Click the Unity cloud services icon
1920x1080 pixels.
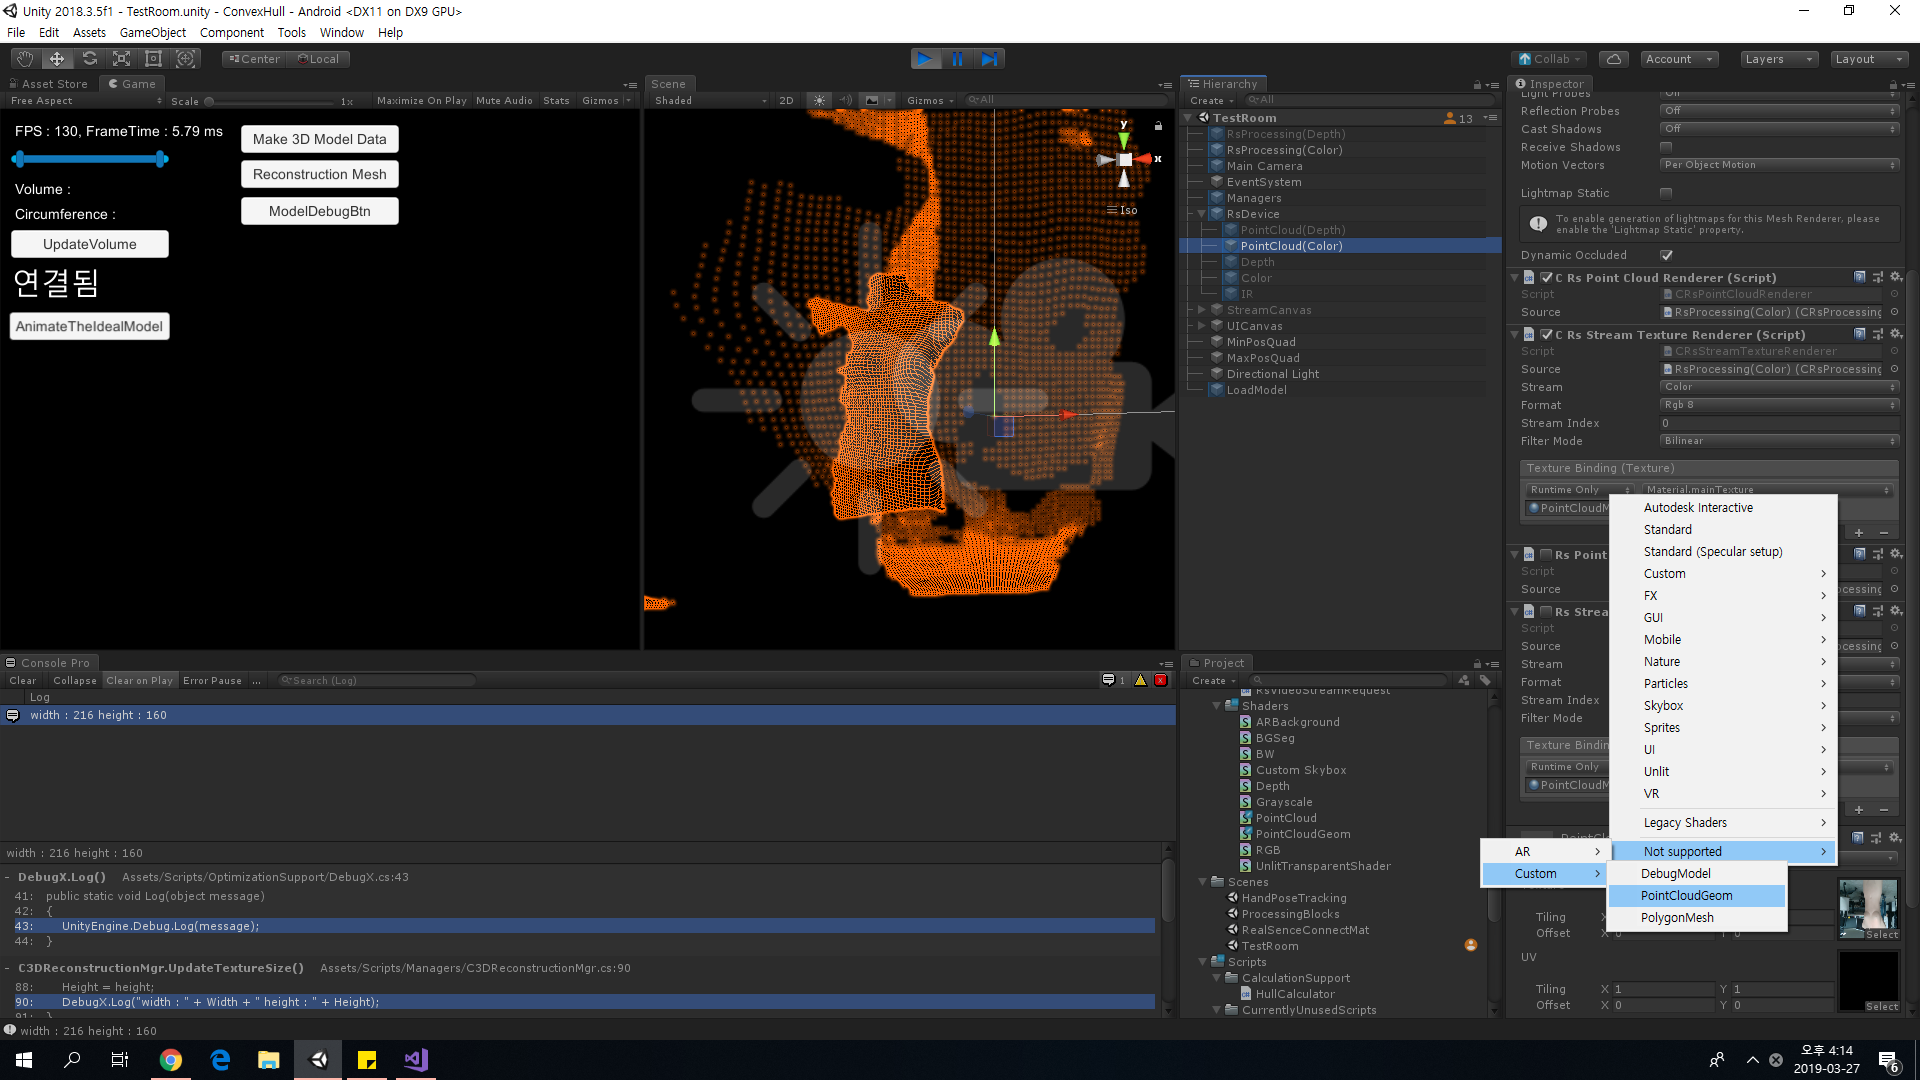click(x=1613, y=58)
